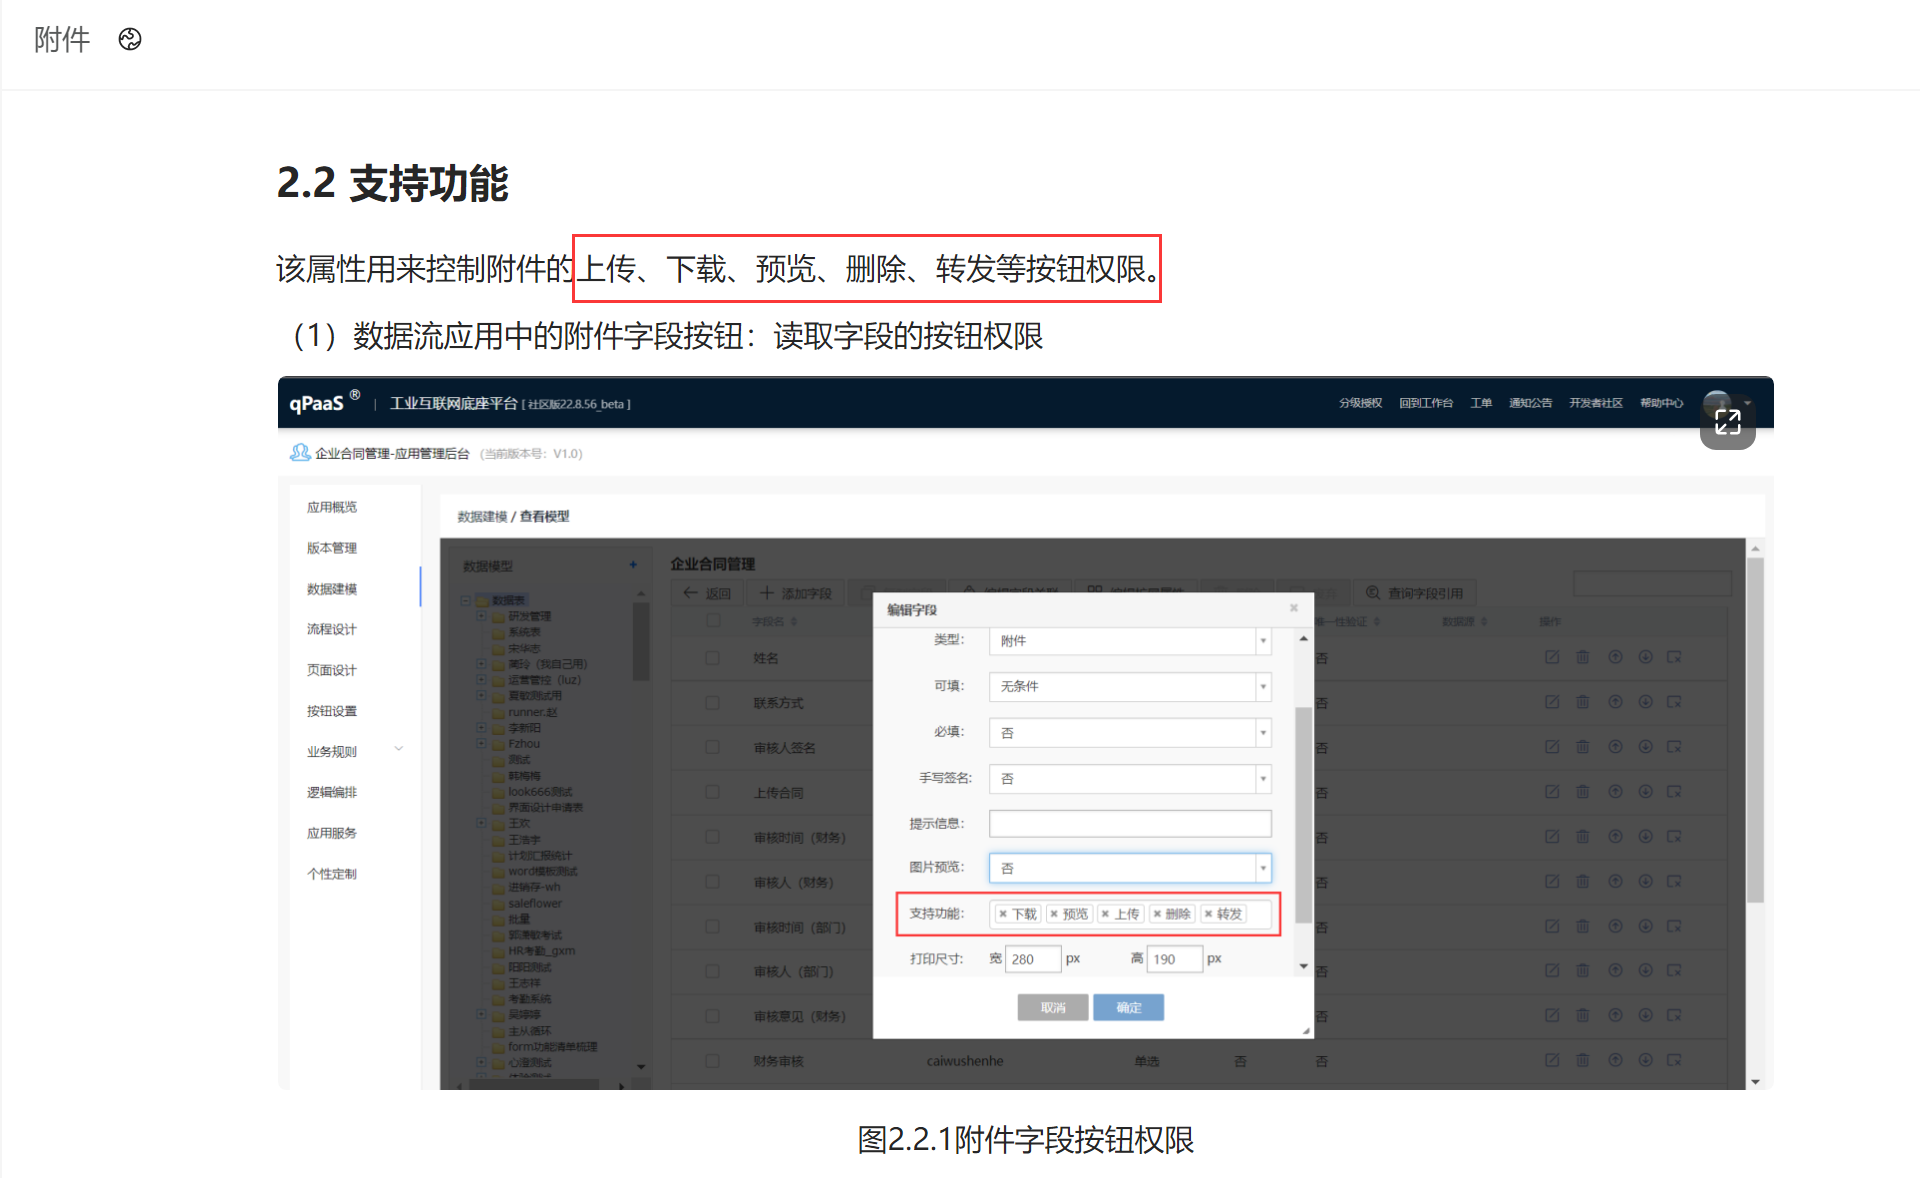Screen dimensions: 1920x1178
Task: Open the 图片预览 dropdown
Action: click(x=1129, y=868)
